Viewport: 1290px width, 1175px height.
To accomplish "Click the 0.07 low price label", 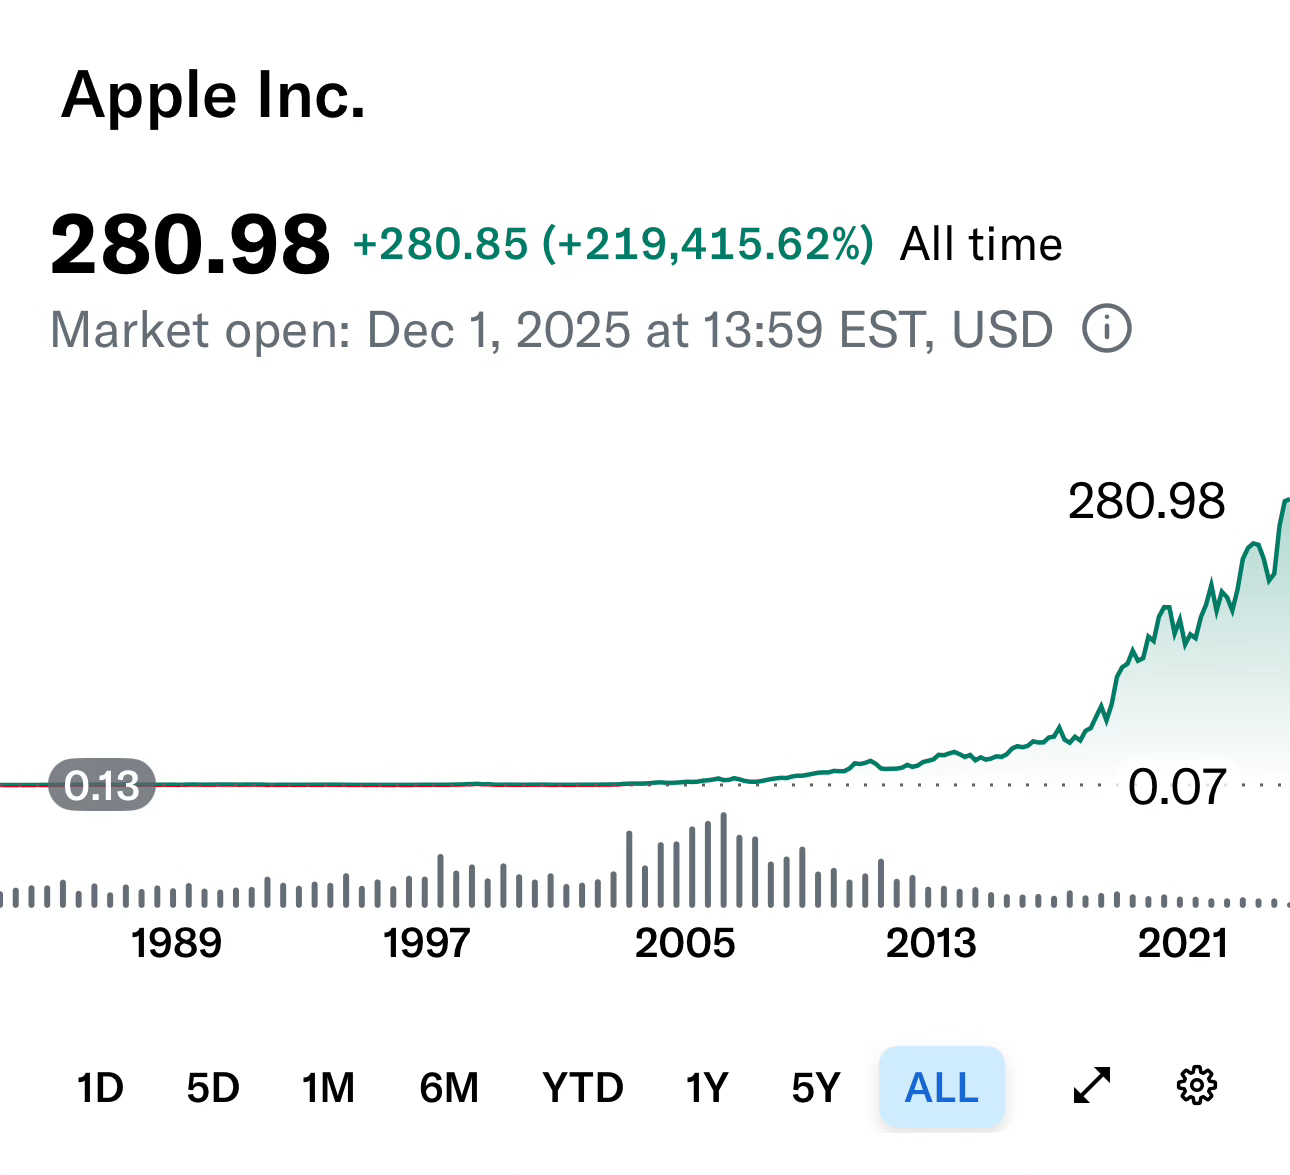I will click(x=1177, y=788).
